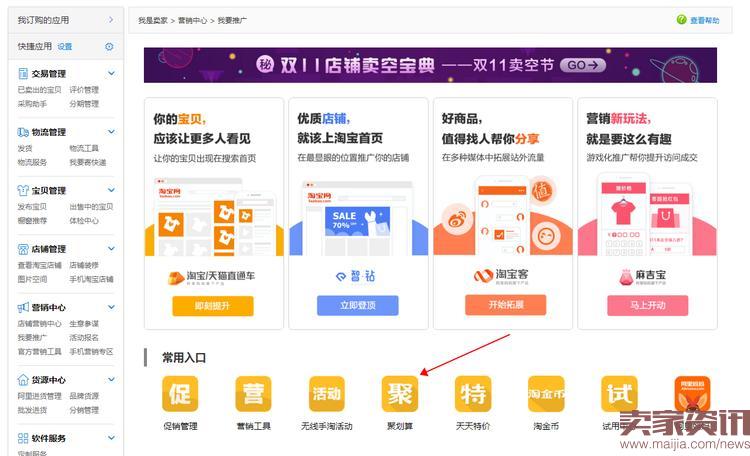This screenshot has width=750, height=456.
Task: Collapse the 交易管理 section chevron
Action: [111, 73]
